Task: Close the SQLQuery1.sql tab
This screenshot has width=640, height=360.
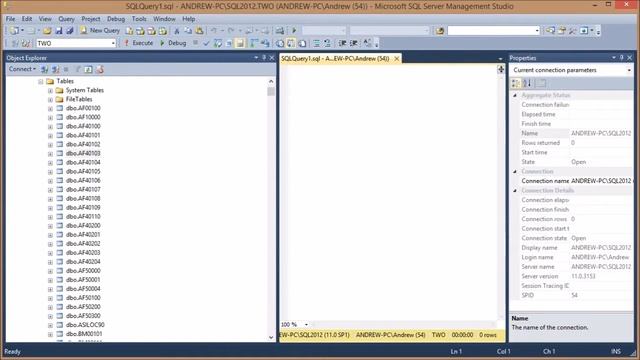Action: pos(396,59)
